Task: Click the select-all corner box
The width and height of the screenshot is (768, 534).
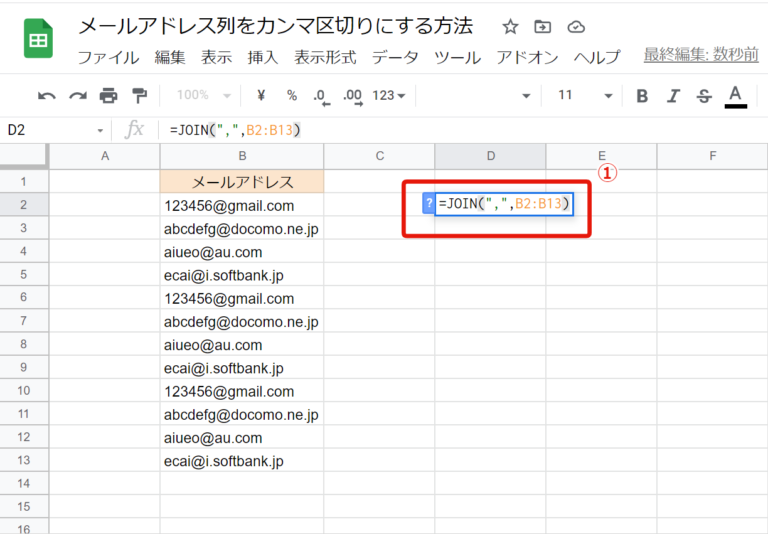Action: tap(24, 156)
